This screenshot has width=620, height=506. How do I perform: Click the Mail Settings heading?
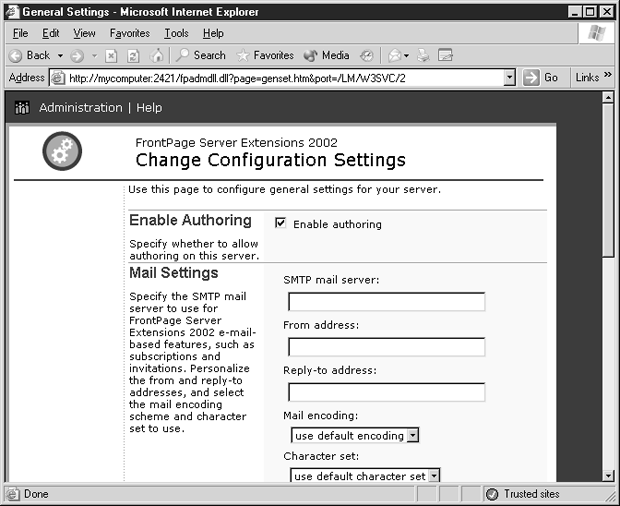[174, 273]
